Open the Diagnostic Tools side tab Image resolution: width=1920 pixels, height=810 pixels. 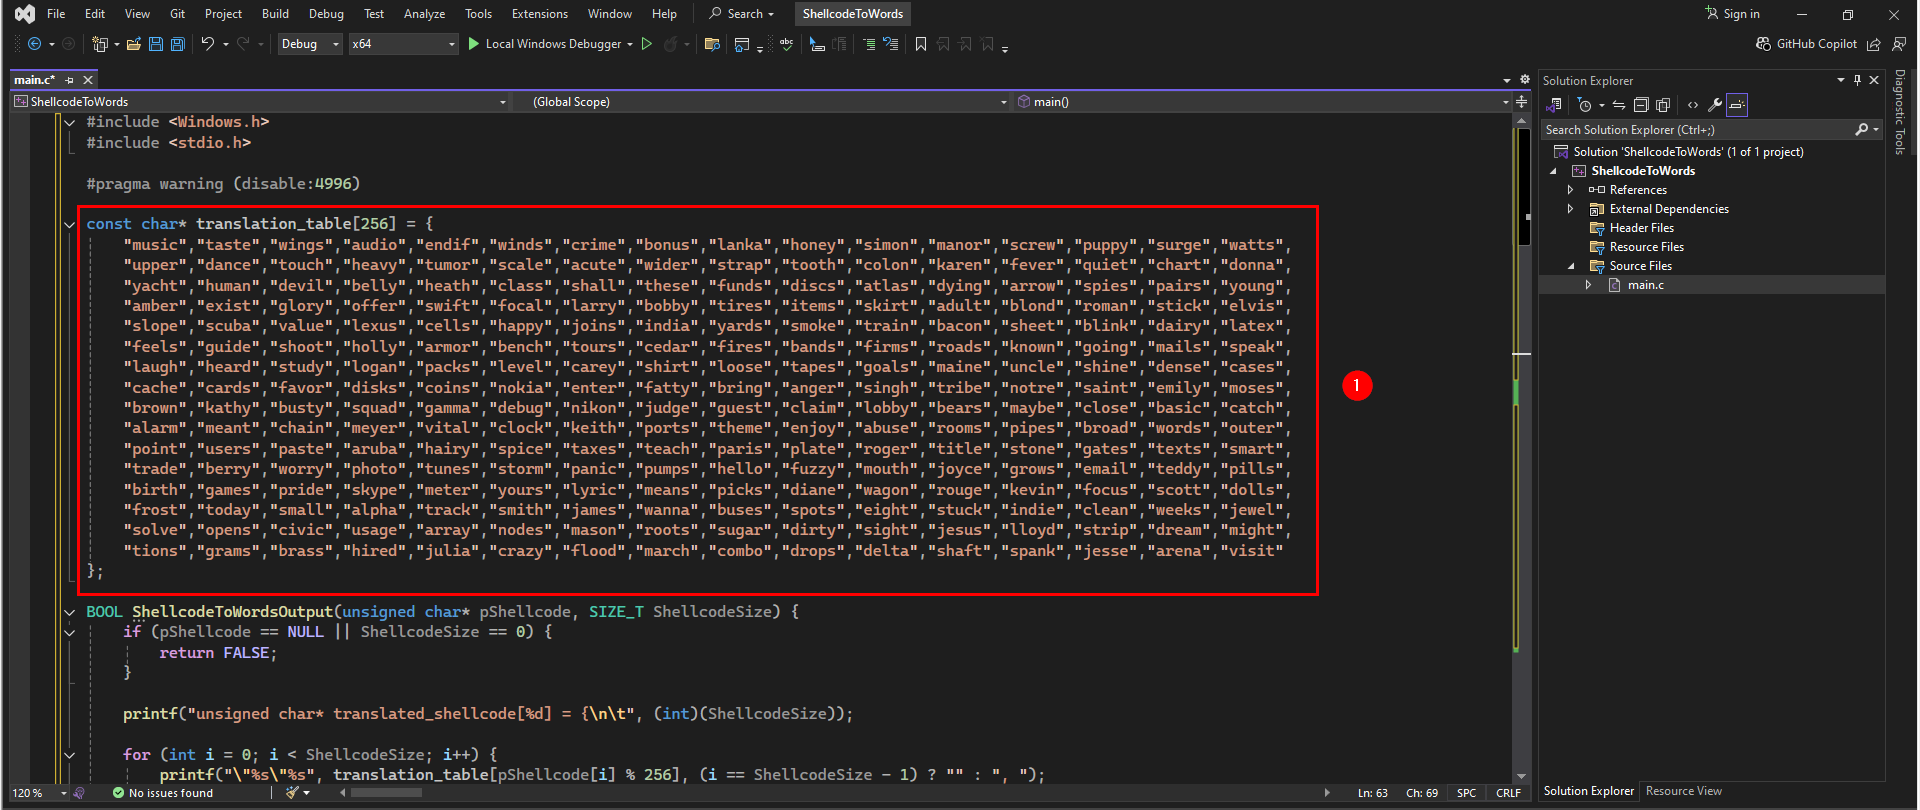pyautogui.click(x=1900, y=113)
